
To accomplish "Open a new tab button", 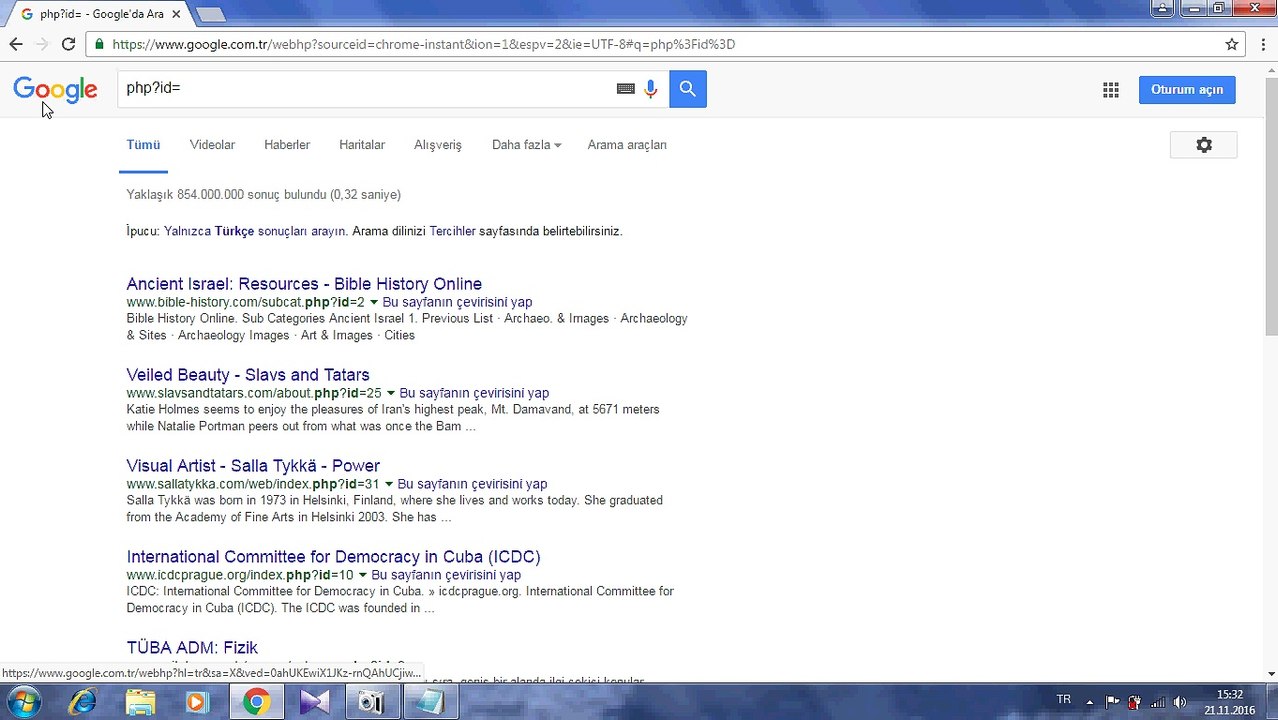I will [x=211, y=14].
